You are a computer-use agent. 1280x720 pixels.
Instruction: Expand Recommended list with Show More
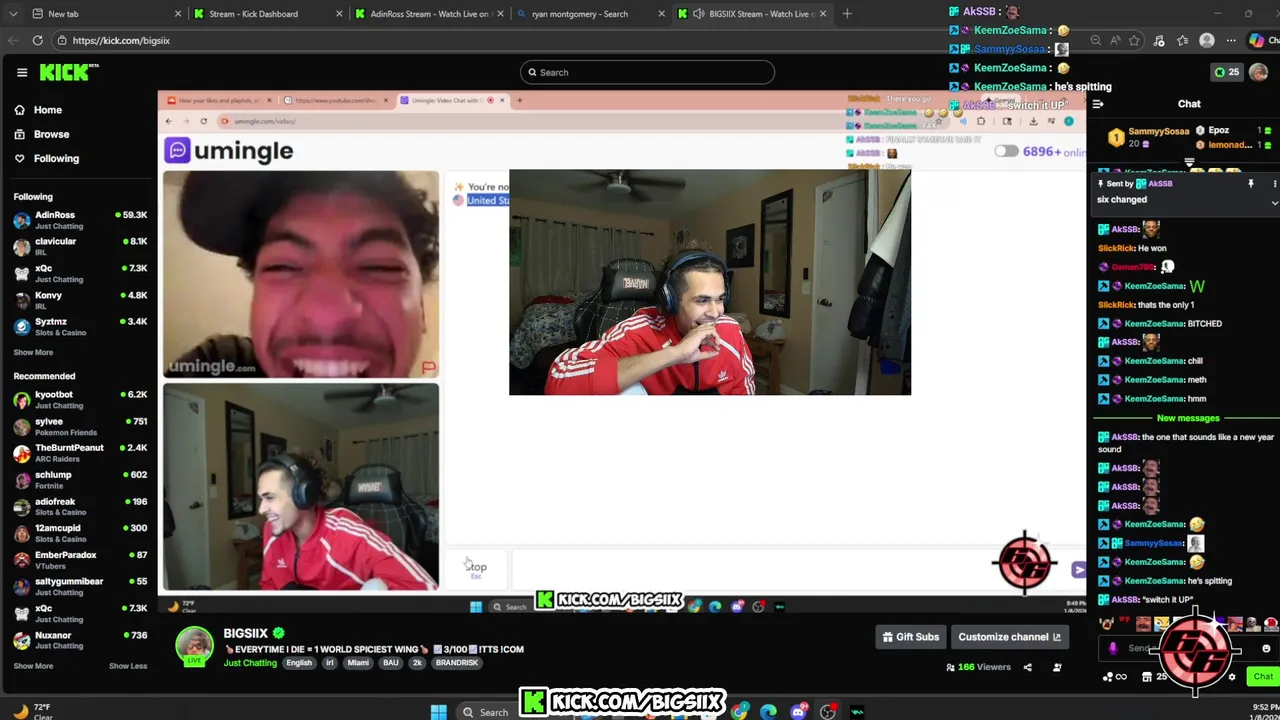pyautogui.click(x=33, y=666)
